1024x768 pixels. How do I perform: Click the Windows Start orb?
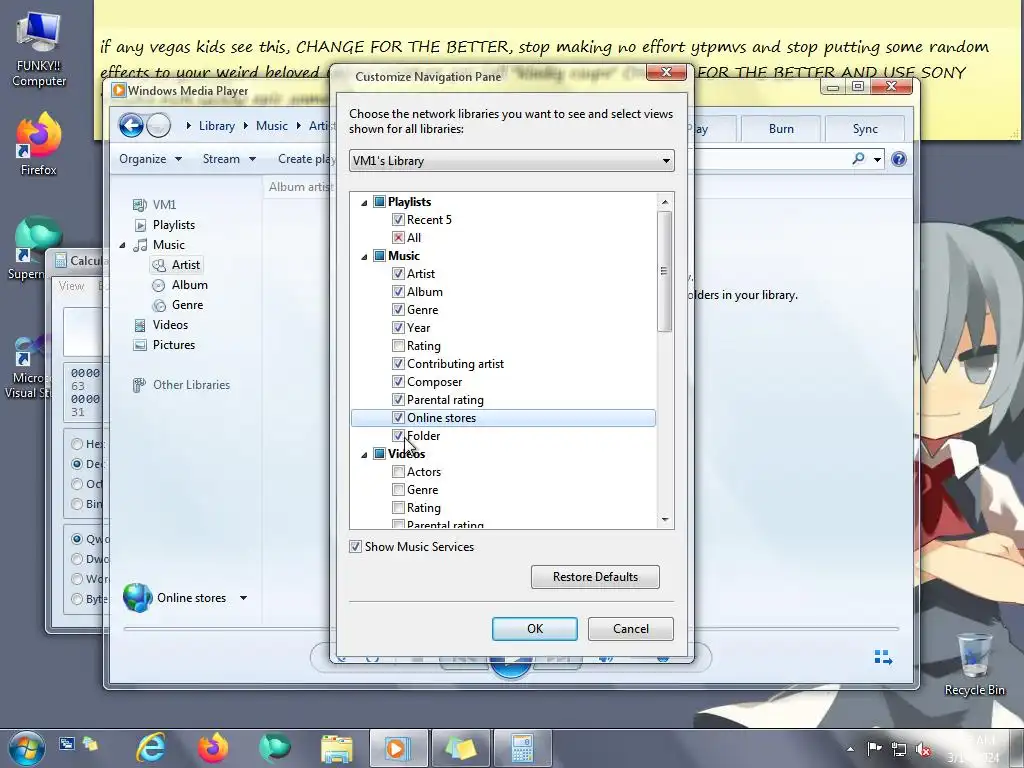27,748
